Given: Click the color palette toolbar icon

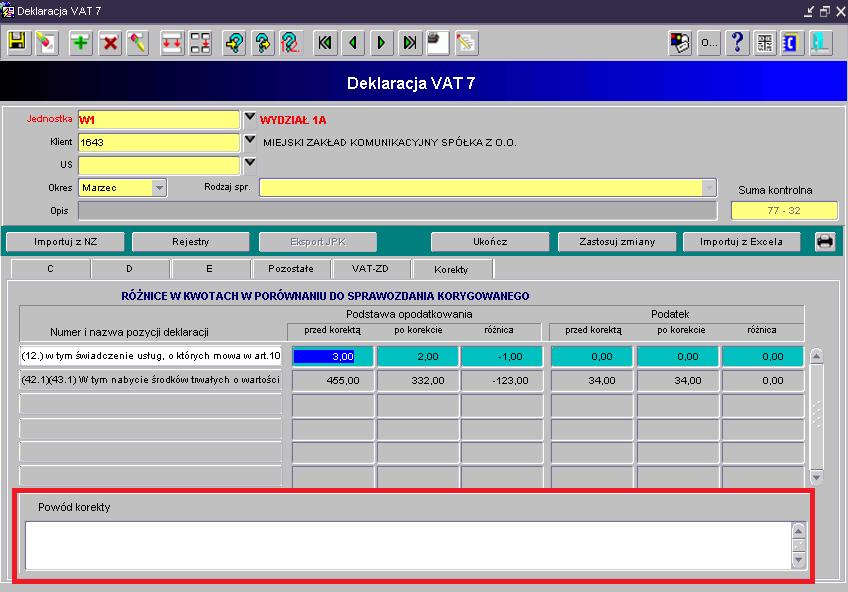Looking at the screenshot, I should click(x=680, y=43).
